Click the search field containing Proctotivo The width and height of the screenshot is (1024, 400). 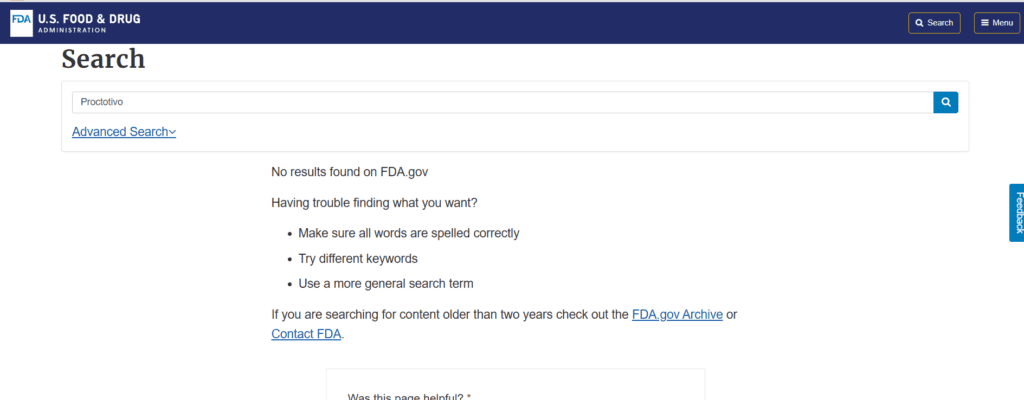click(503, 103)
